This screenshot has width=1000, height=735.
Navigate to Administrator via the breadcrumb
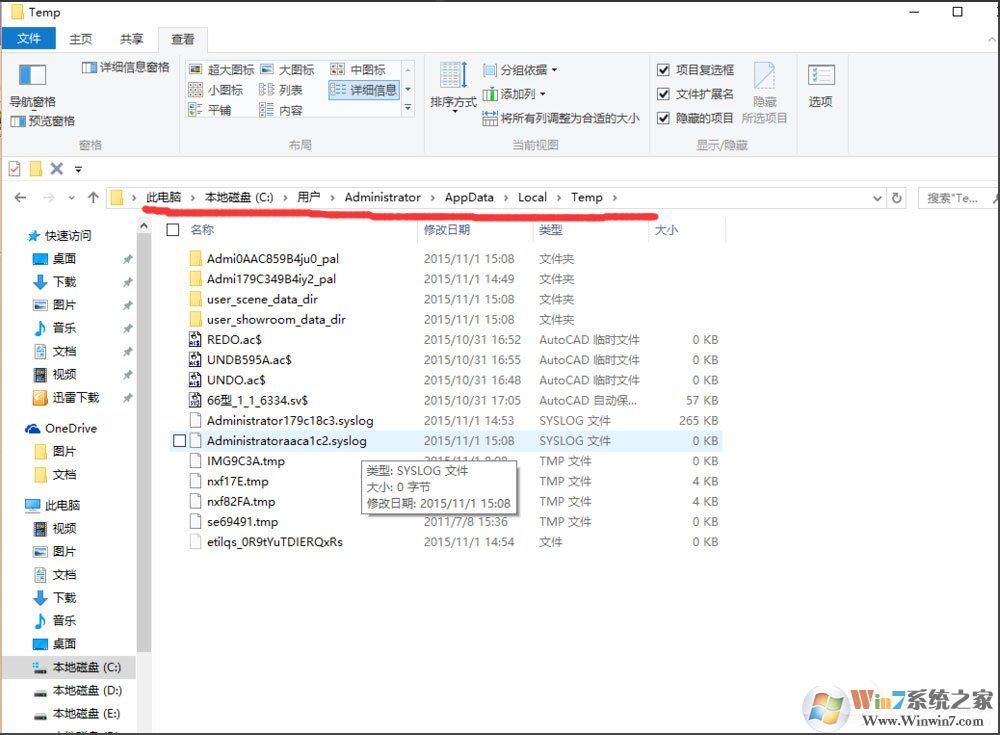click(383, 197)
